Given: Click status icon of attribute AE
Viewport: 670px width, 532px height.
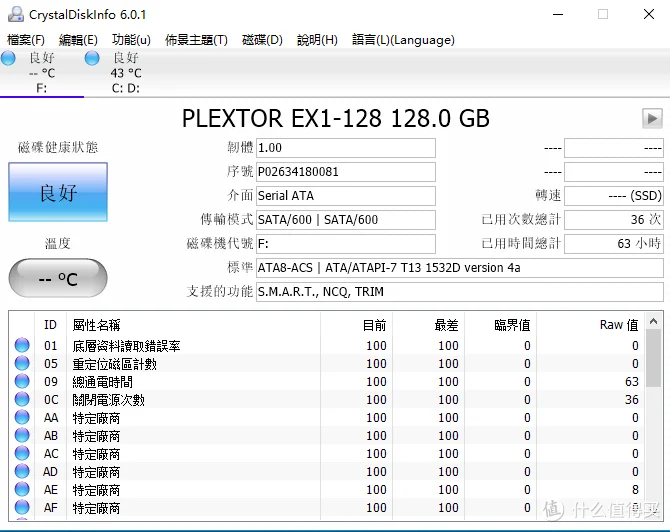Looking at the screenshot, I should point(22,489).
